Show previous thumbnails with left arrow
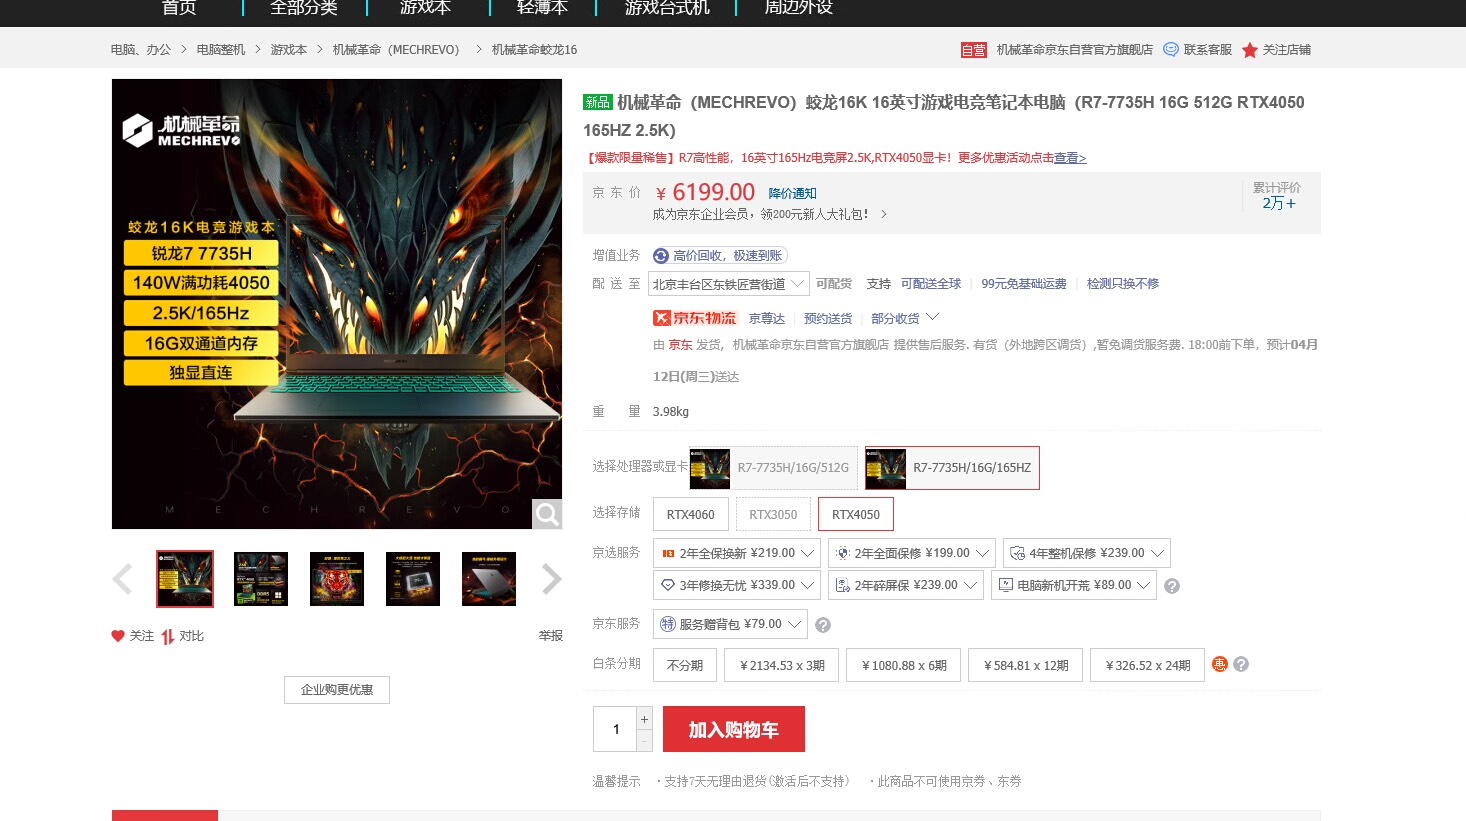 123,579
